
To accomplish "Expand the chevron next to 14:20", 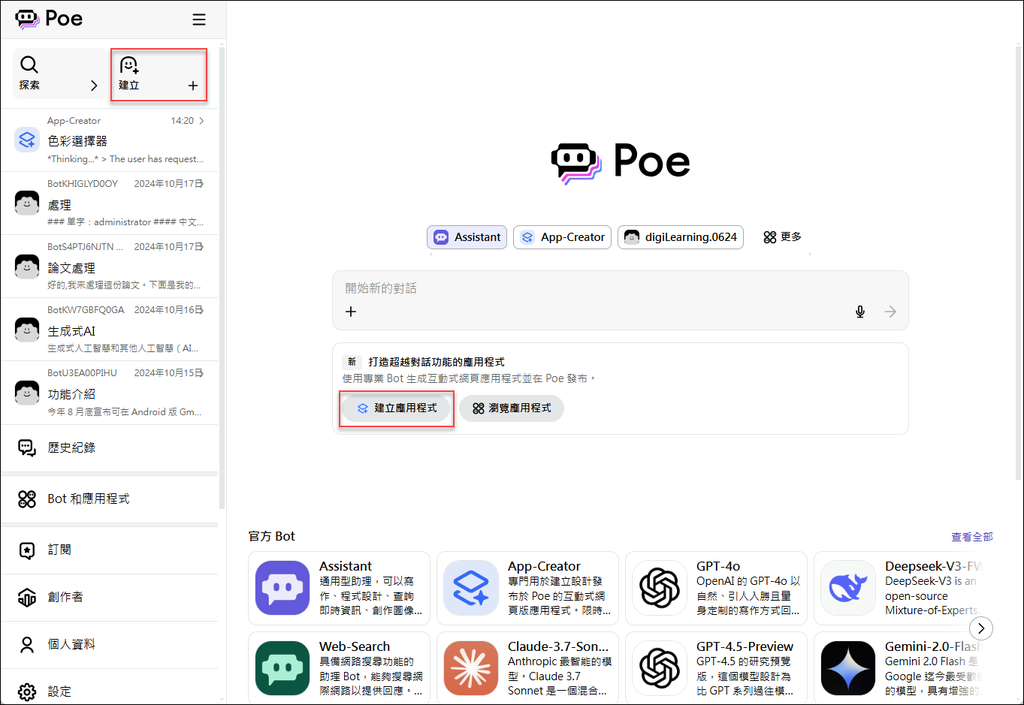I will (201, 121).
